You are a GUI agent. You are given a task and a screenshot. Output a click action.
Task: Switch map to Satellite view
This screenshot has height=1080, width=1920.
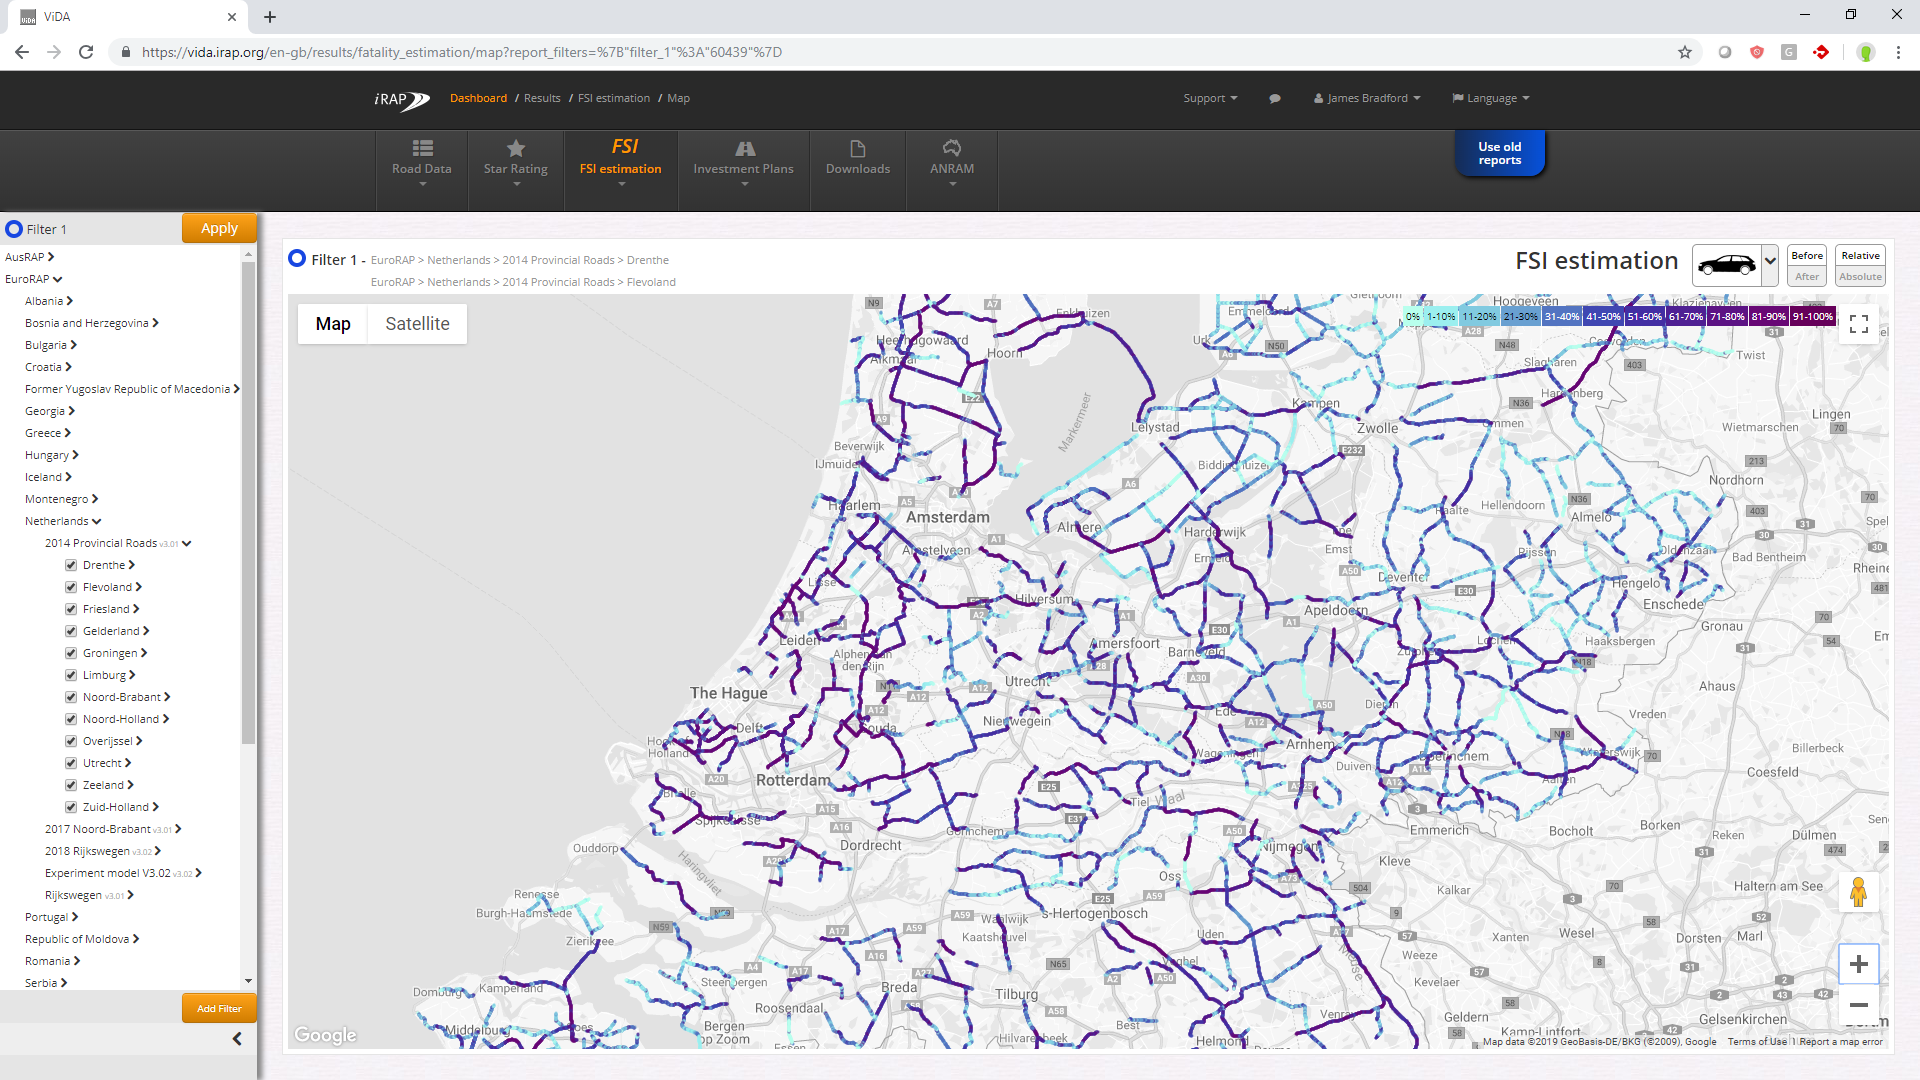click(417, 324)
